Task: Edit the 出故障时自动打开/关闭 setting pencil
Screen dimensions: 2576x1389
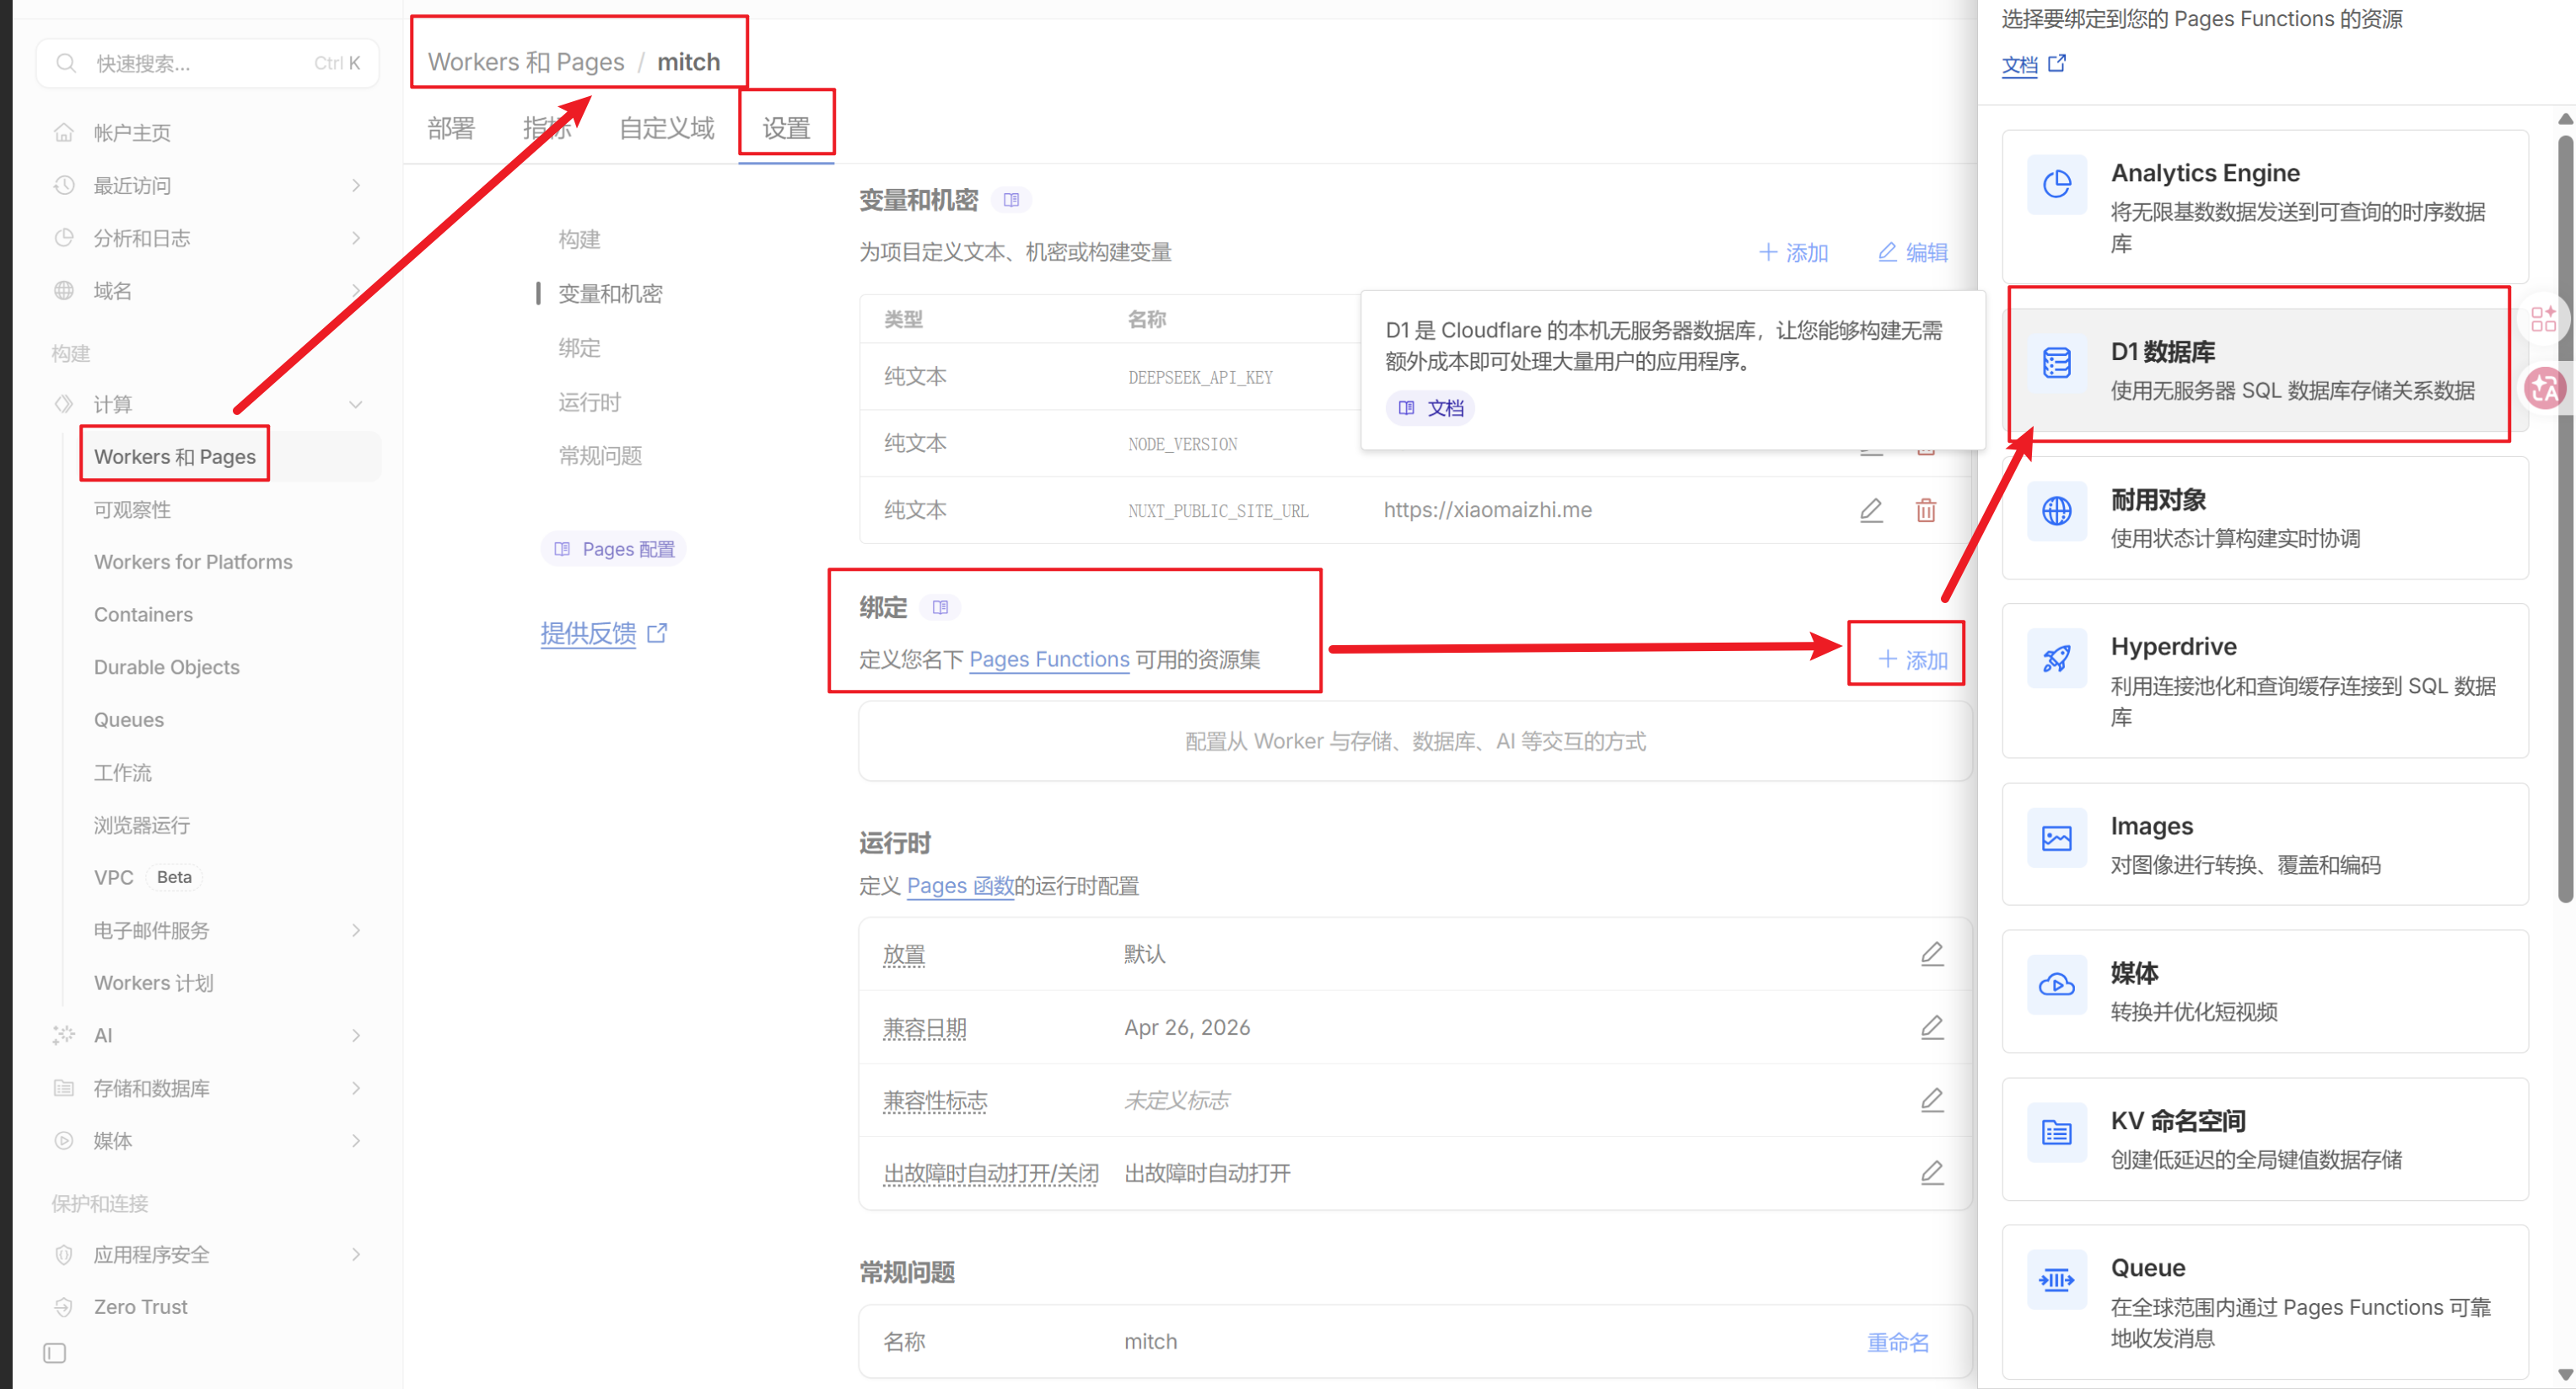Action: [1932, 1172]
